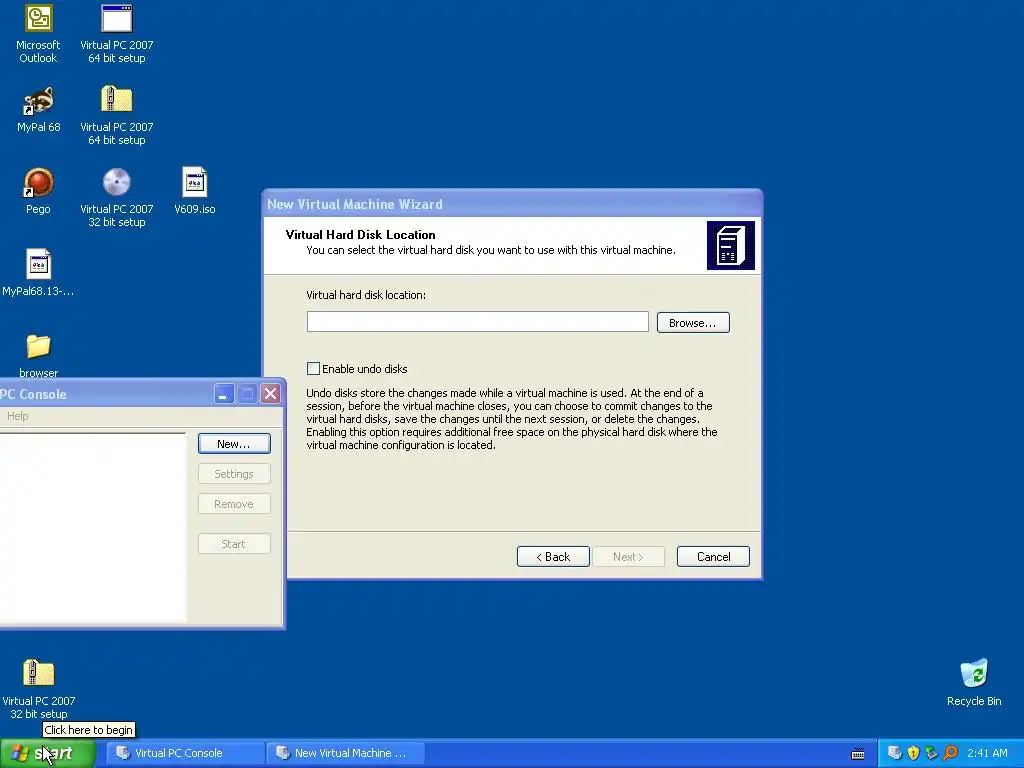
Task: Close the Virtual PC Console window
Action: click(270, 394)
